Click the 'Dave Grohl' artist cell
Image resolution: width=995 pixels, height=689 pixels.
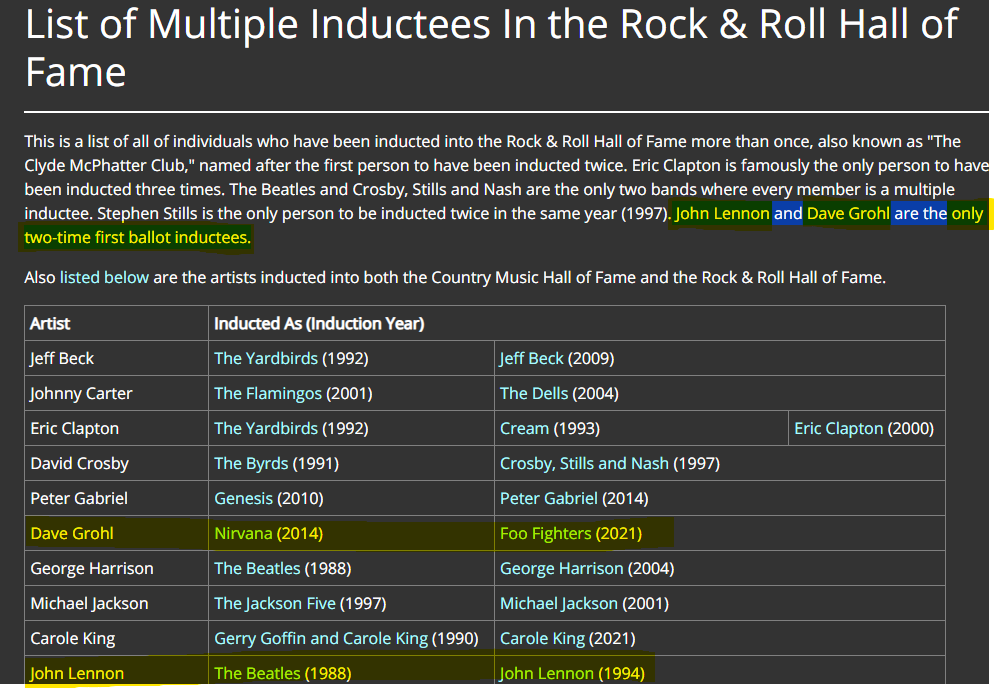(x=116, y=533)
